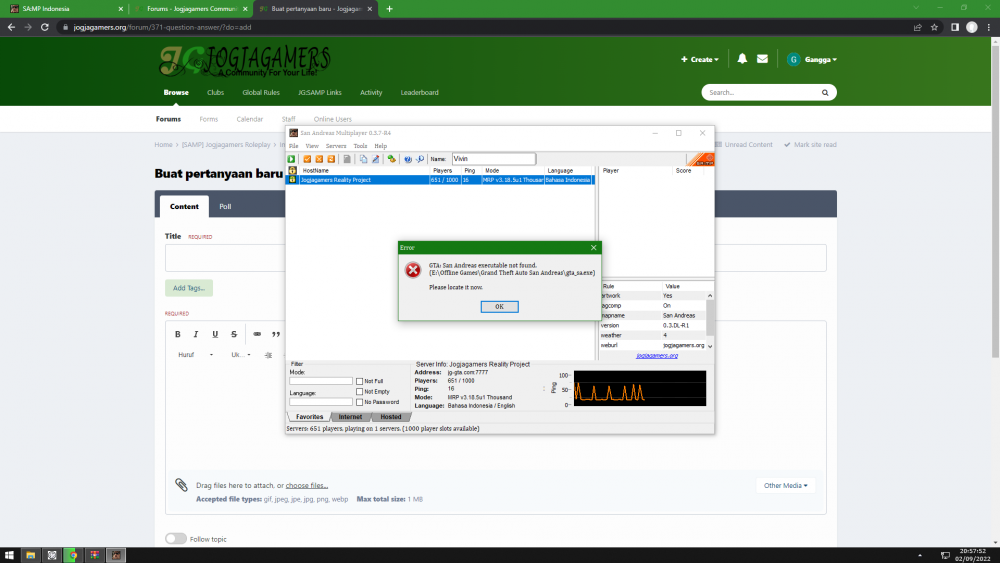
Task: Reload the page with the Chrome refresh icon
Action: tap(45, 27)
